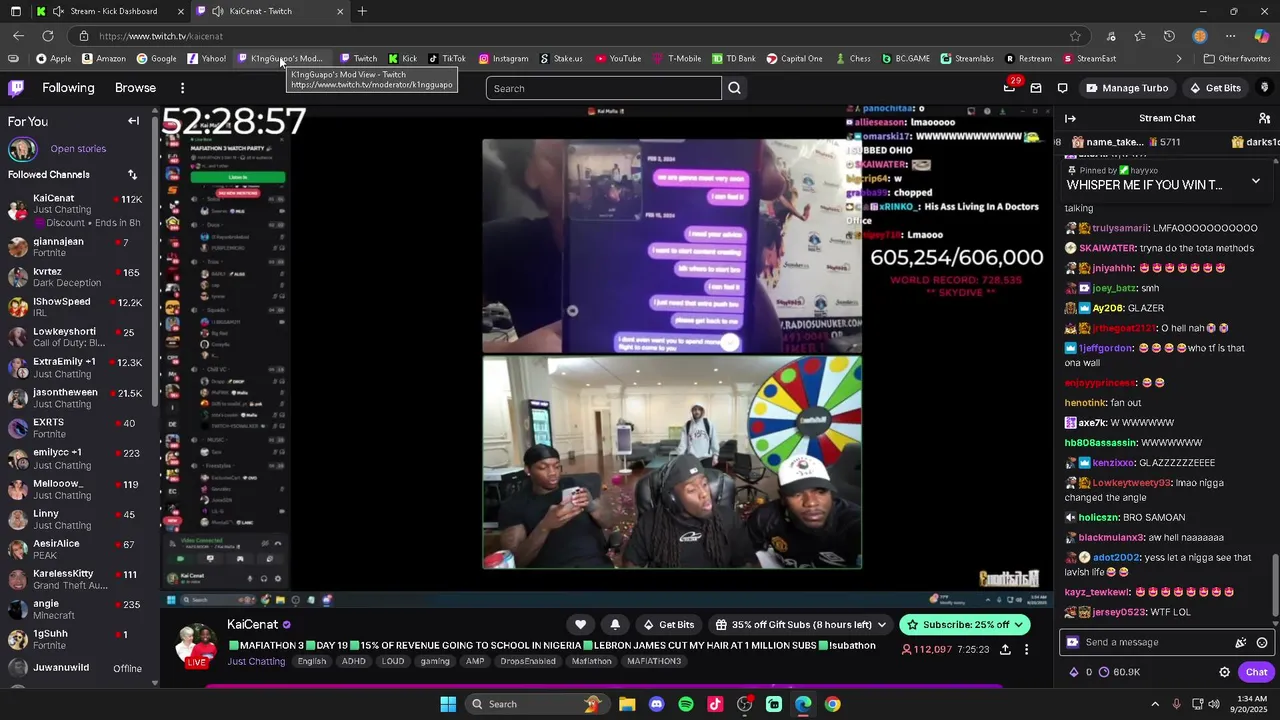
Task: Click Get Bits below the stream
Action: tap(668, 625)
